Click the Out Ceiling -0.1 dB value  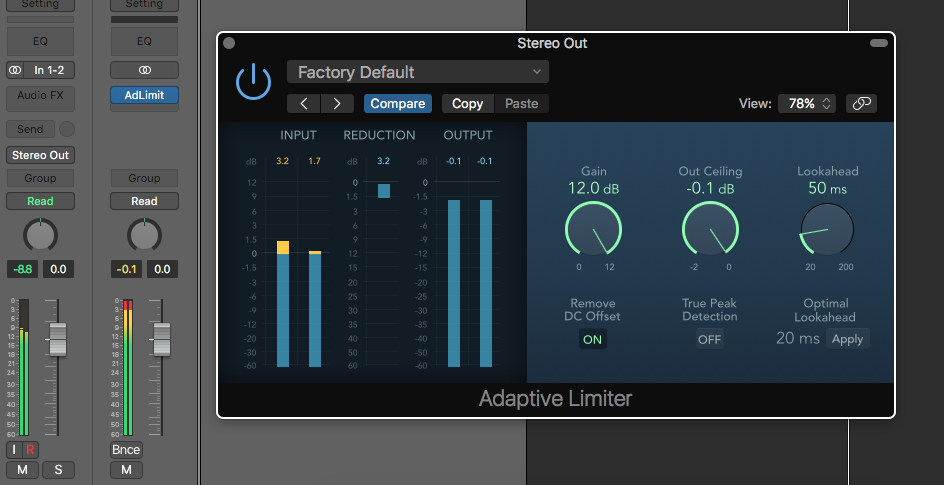coord(710,188)
